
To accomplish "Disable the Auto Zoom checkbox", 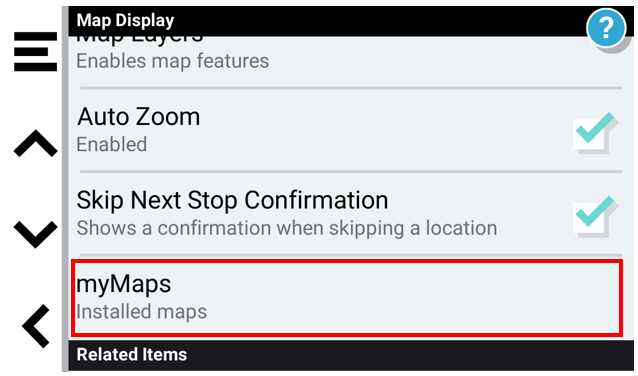I will tap(595, 133).
